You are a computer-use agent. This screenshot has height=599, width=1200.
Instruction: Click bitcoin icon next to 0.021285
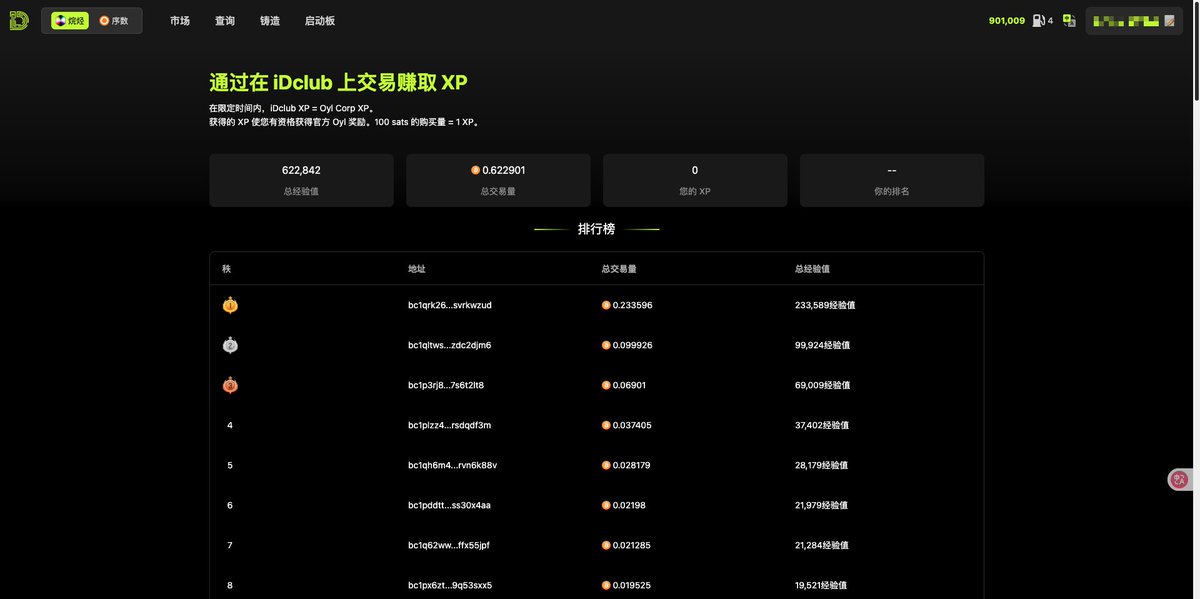coord(606,545)
